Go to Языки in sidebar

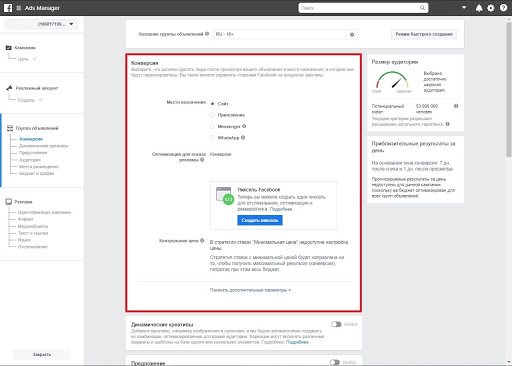click(x=24, y=240)
